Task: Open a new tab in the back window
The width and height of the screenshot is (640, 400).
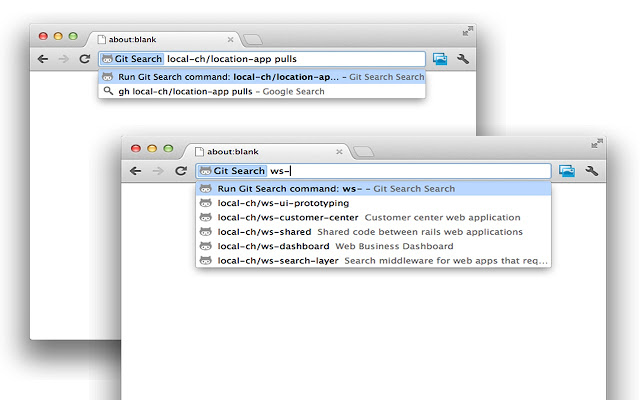Action: click(x=253, y=40)
